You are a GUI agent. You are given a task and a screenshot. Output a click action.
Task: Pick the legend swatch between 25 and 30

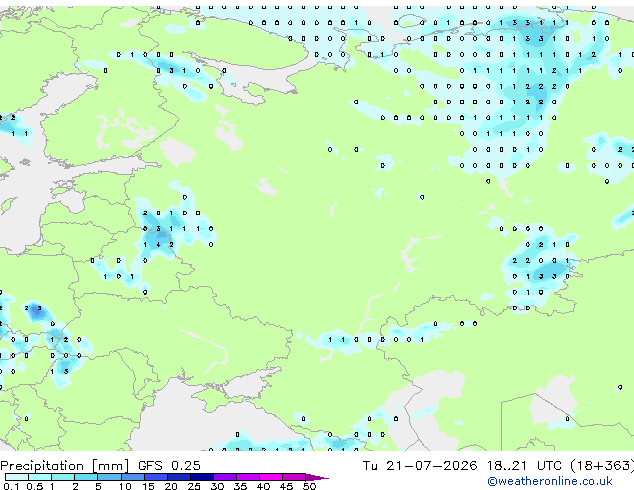click(x=201, y=477)
